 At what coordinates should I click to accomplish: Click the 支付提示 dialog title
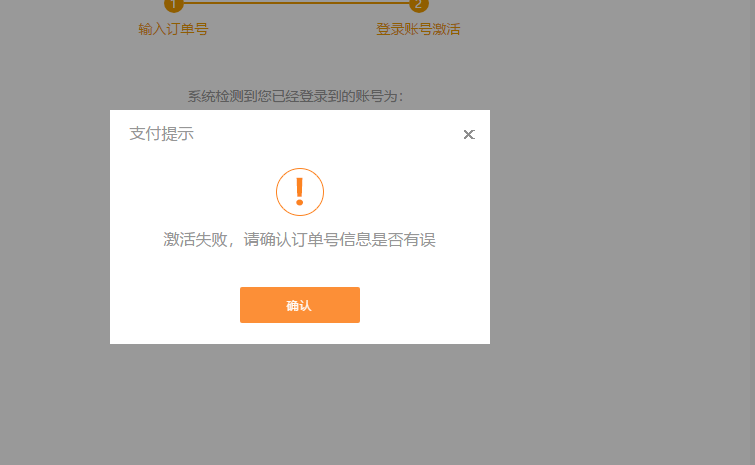[161, 134]
